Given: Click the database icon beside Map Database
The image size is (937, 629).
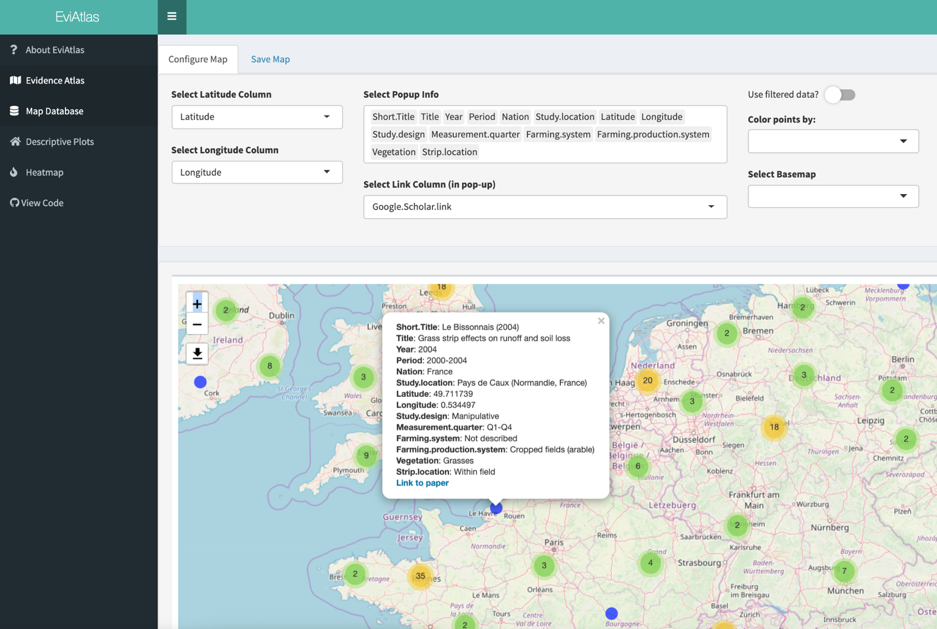Looking at the screenshot, I should 14,111.
